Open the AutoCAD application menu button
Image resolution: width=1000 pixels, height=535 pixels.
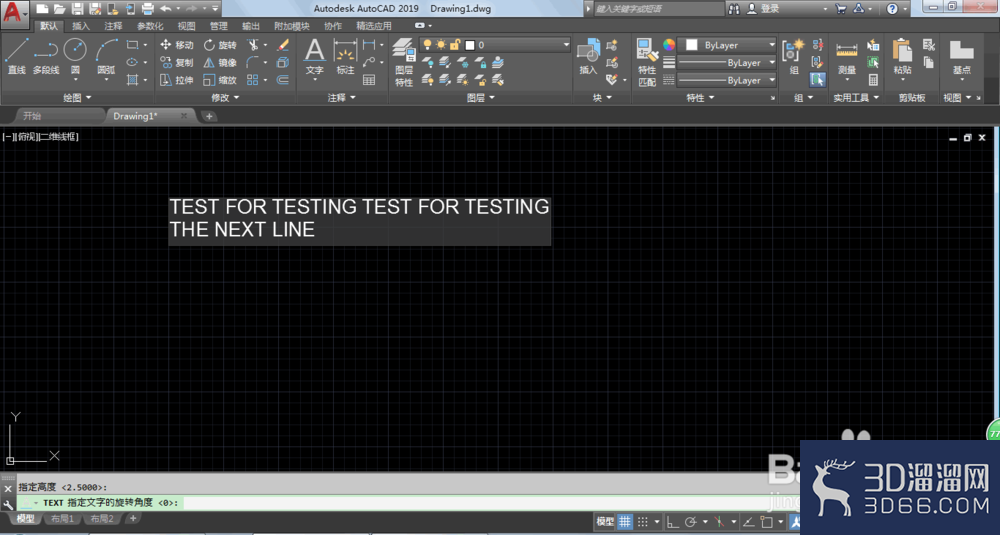coord(15,13)
